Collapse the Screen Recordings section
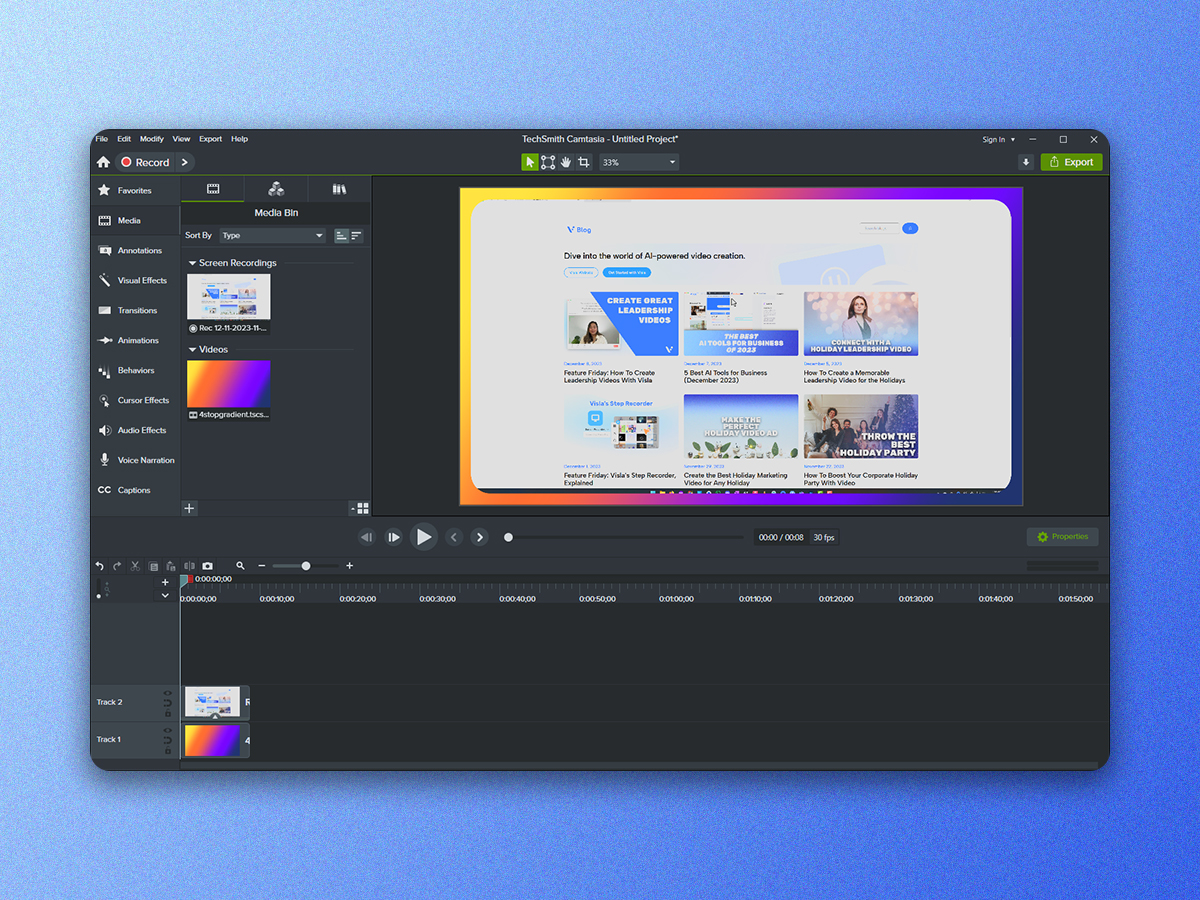This screenshot has height=900, width=1200. tap(191, 262)
